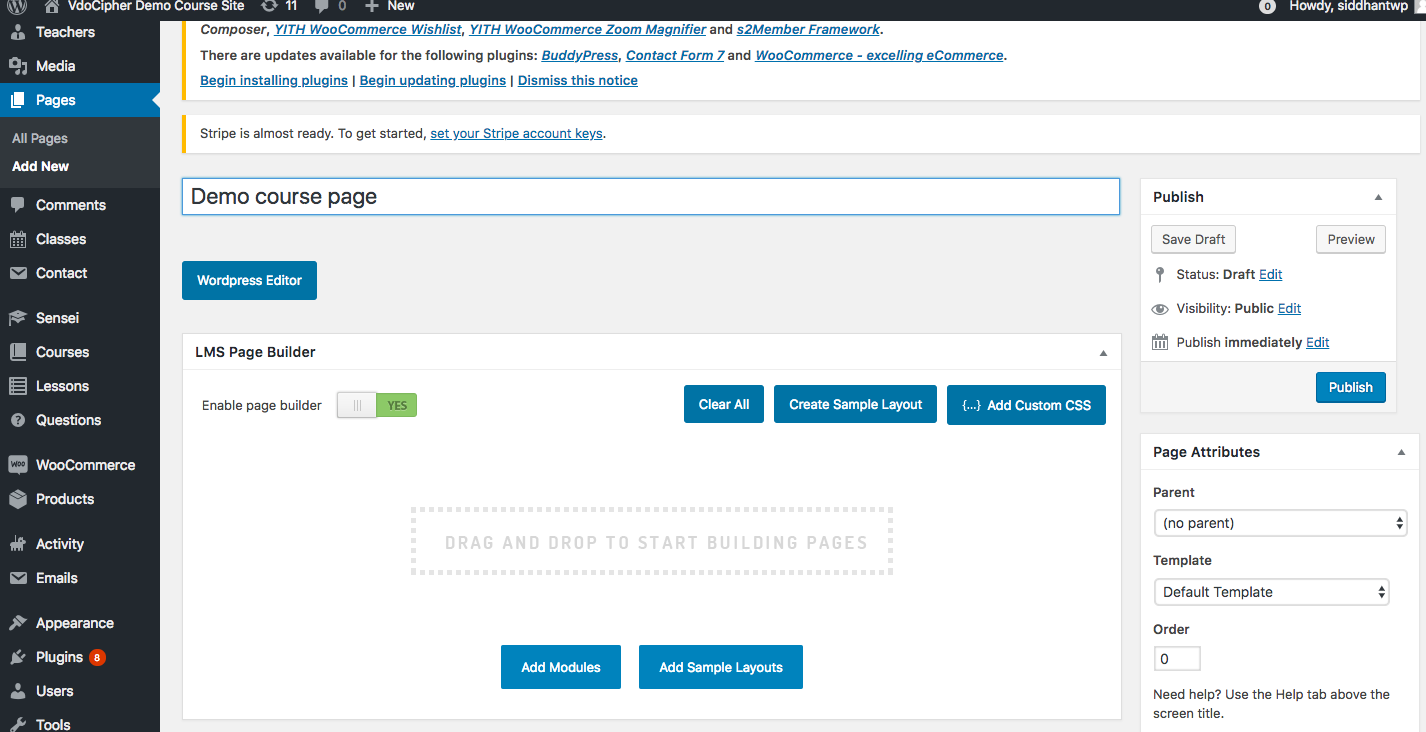The height and width of the screenshot is (732, 1426).
Task: Click the Questions help icon
Action: (17, 420)
